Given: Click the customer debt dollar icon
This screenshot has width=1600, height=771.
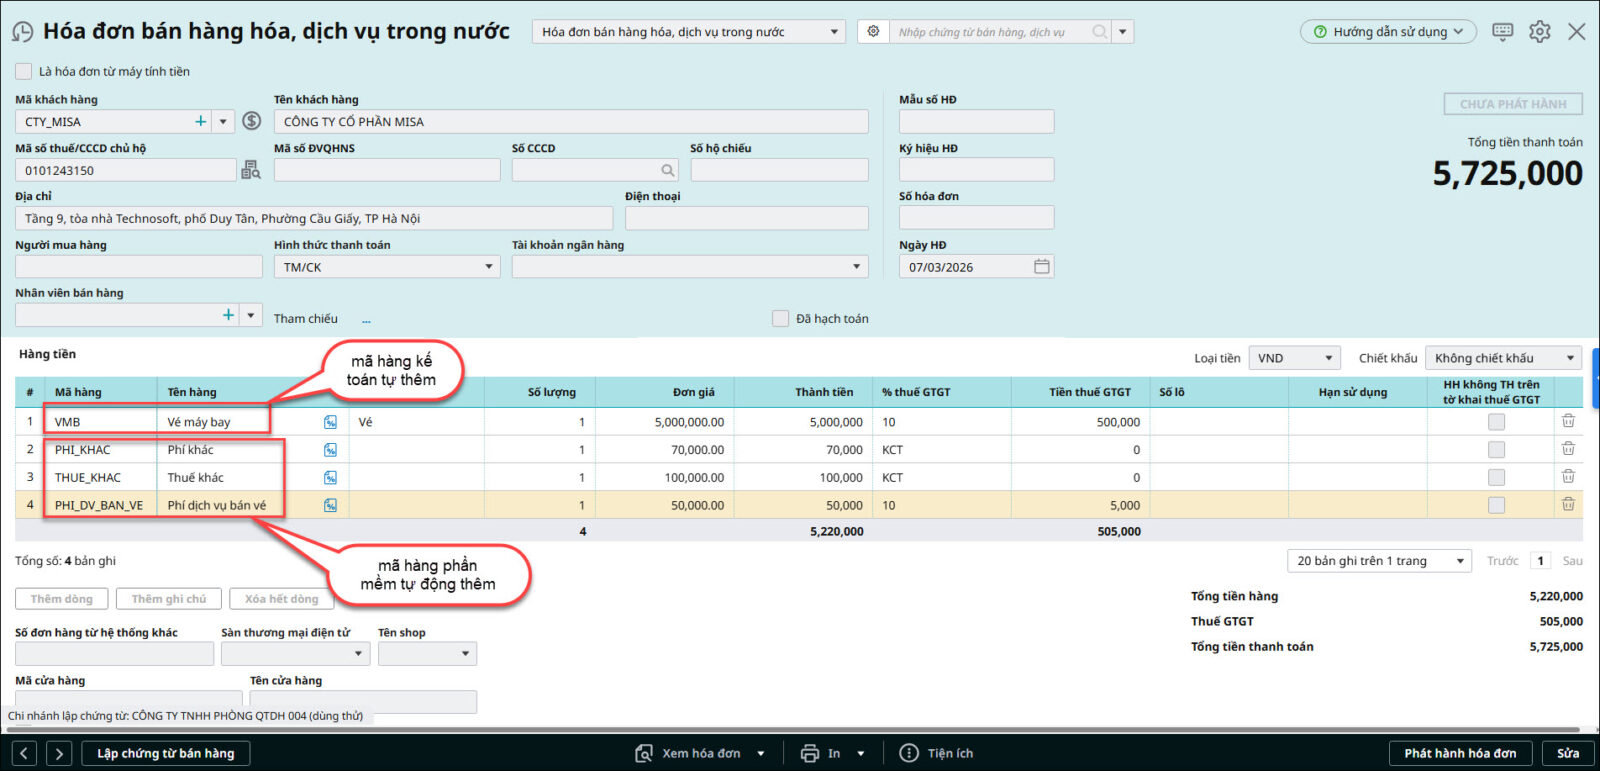Looking at the screenshot, I should click(252, 121).
